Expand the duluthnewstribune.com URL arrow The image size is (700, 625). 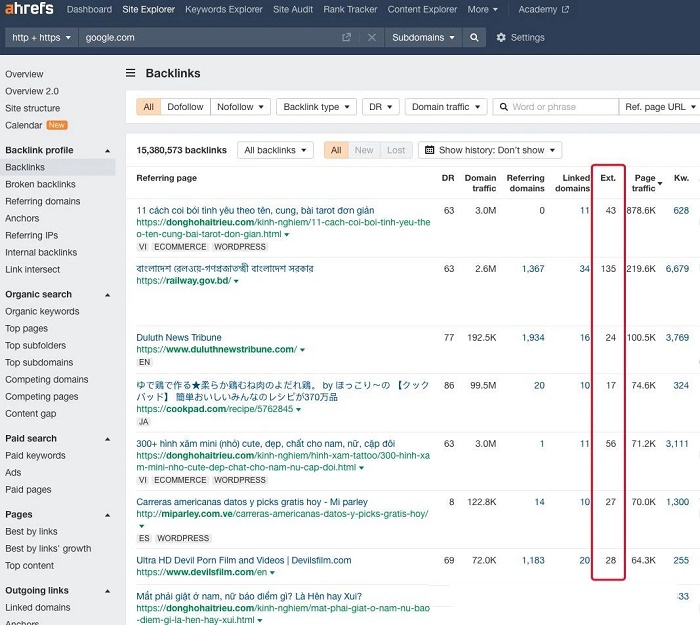click(302, 350)
